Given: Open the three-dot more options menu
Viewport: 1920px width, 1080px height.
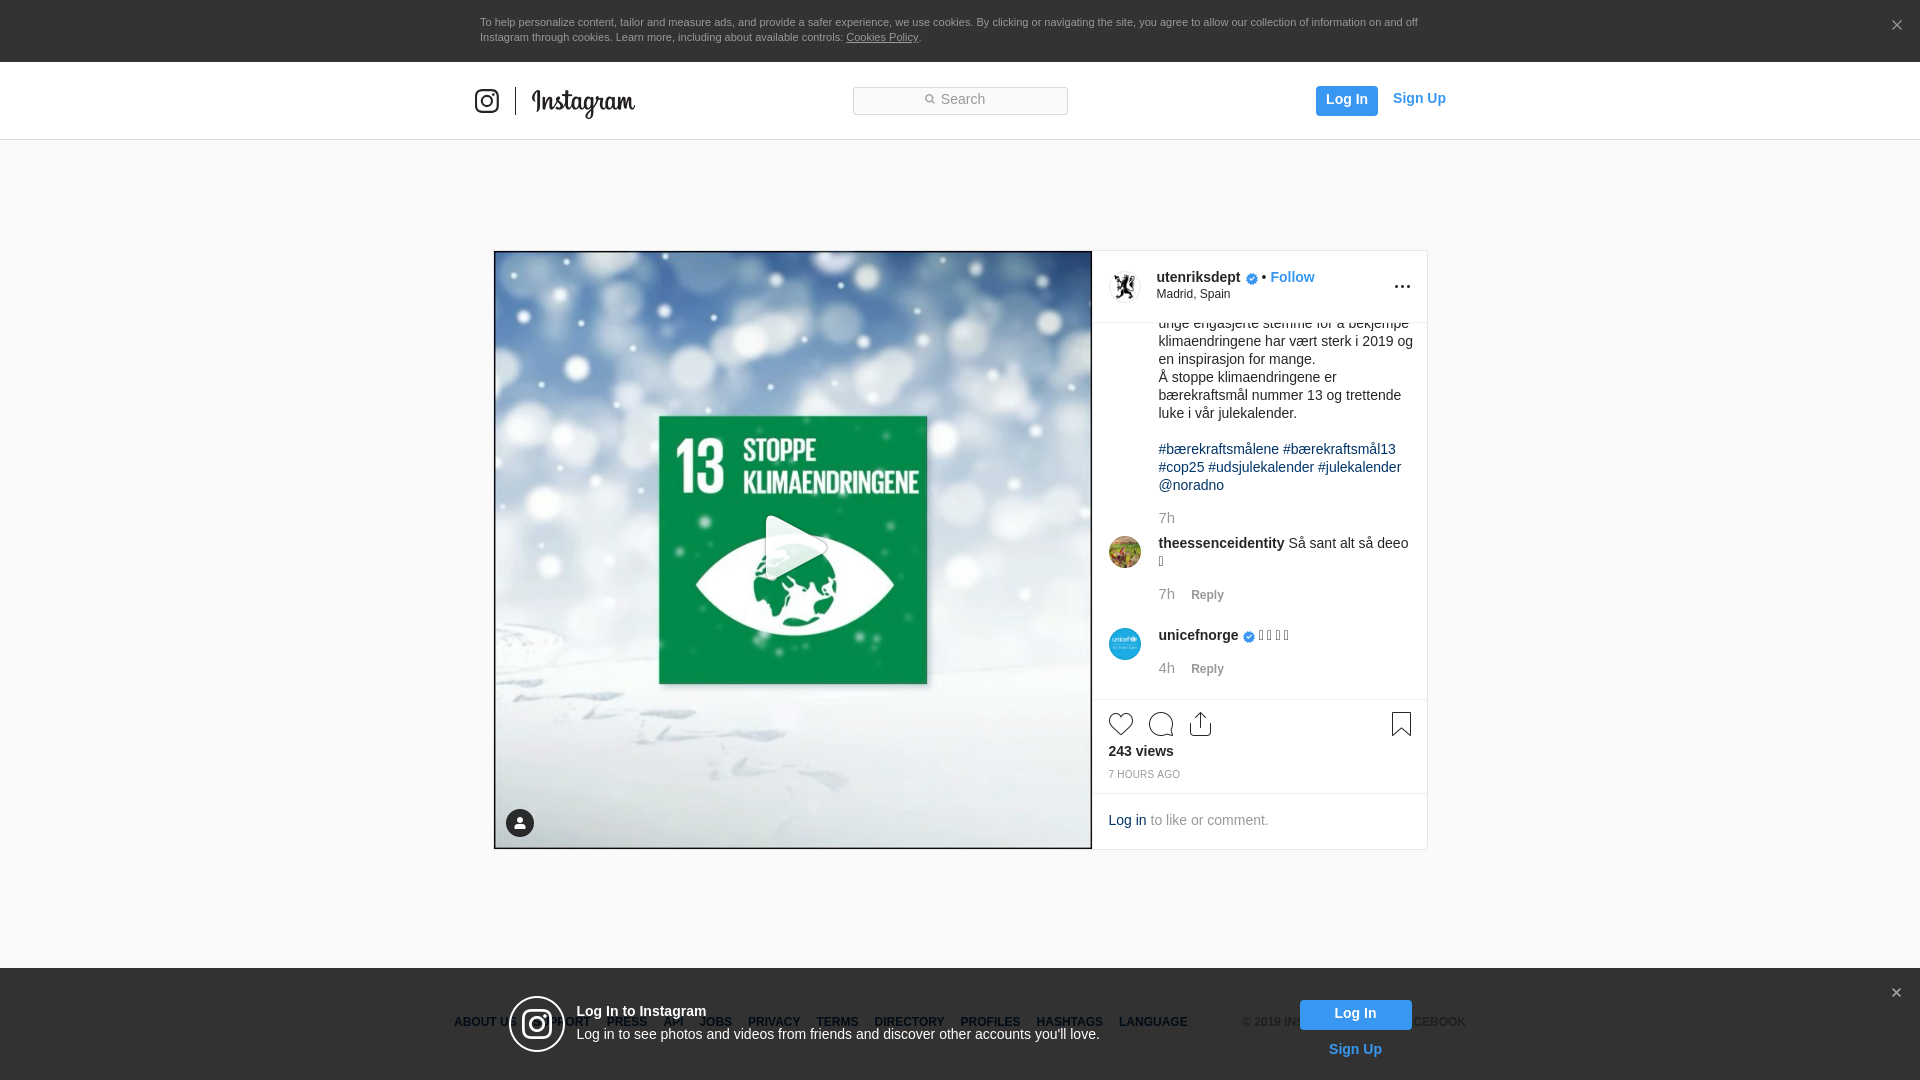Looking at the screenshot, I should click(1402, 287).
